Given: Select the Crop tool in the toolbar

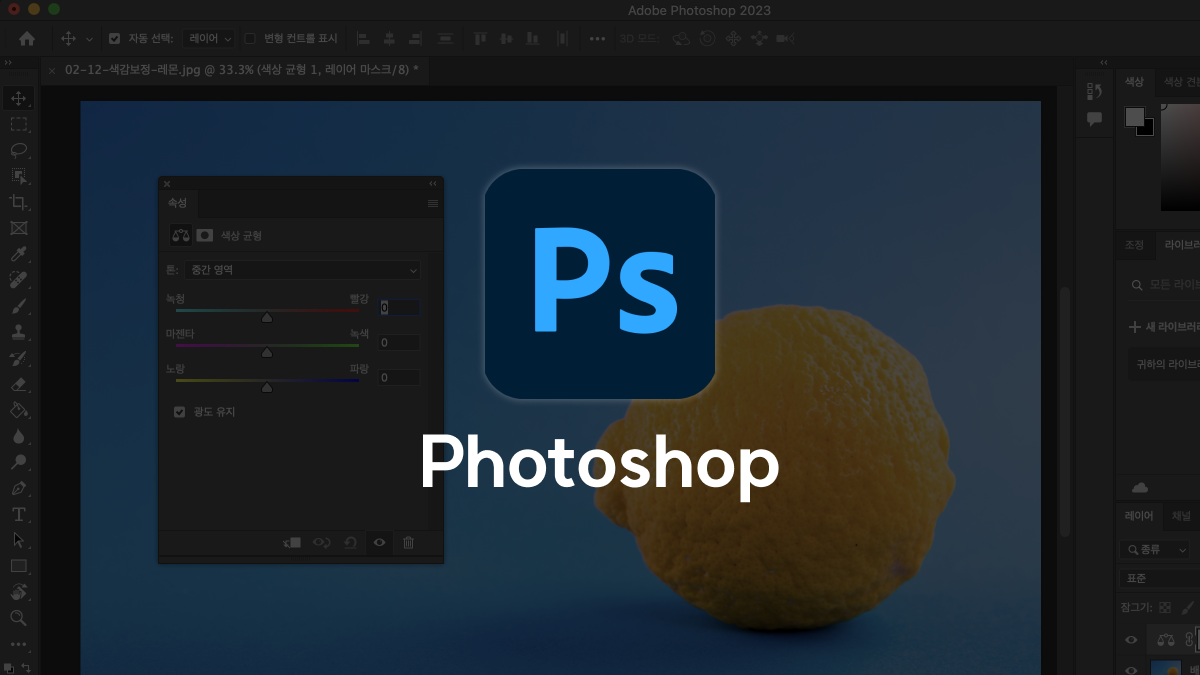Looking at the screenshot, I should pos(18,202).
